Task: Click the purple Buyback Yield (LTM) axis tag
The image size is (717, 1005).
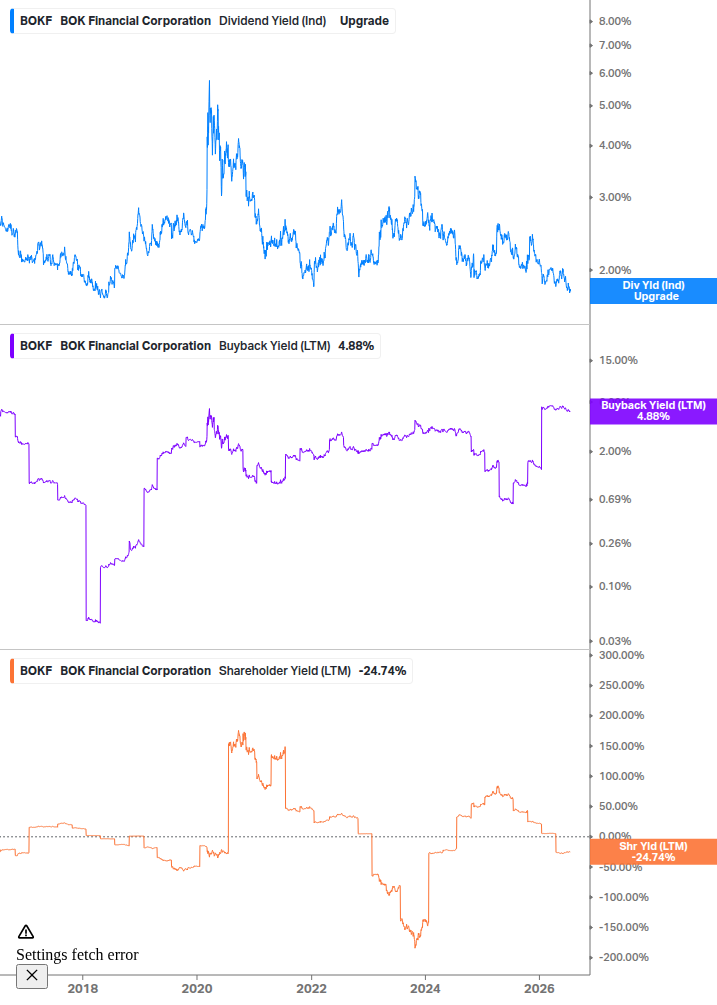Action: 653,411
